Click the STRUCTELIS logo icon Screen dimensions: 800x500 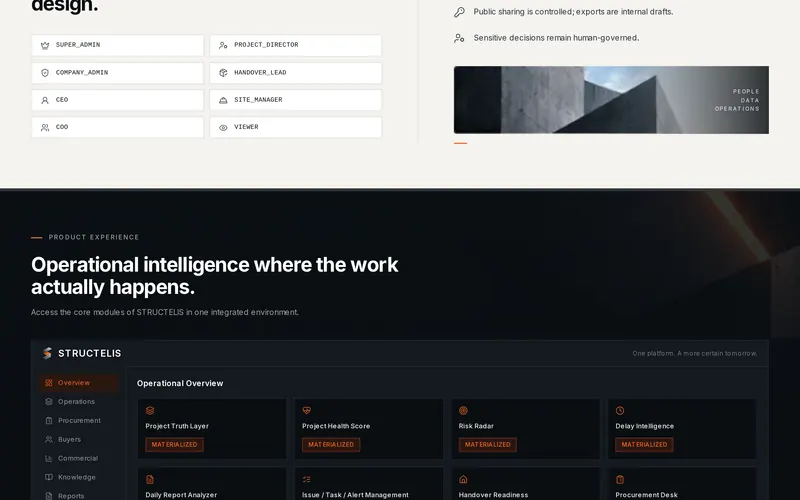pyautogui.click(x=47, y=353)
